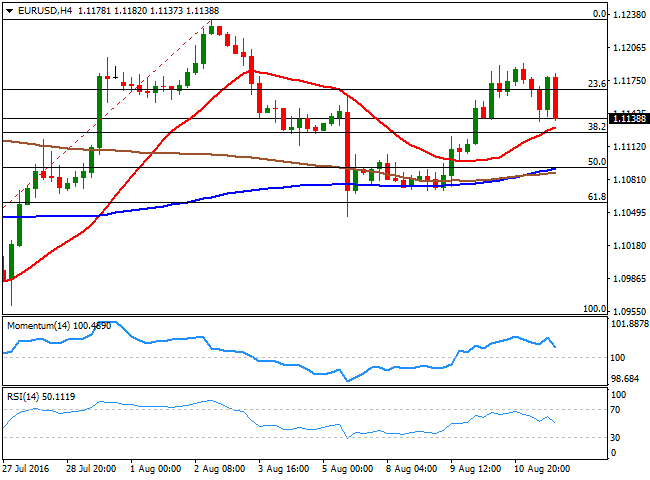The height and width of the screenshot is (480, 650).
Task: Select the 0.0 Fibonacci level label
Action: pos(599,14)
